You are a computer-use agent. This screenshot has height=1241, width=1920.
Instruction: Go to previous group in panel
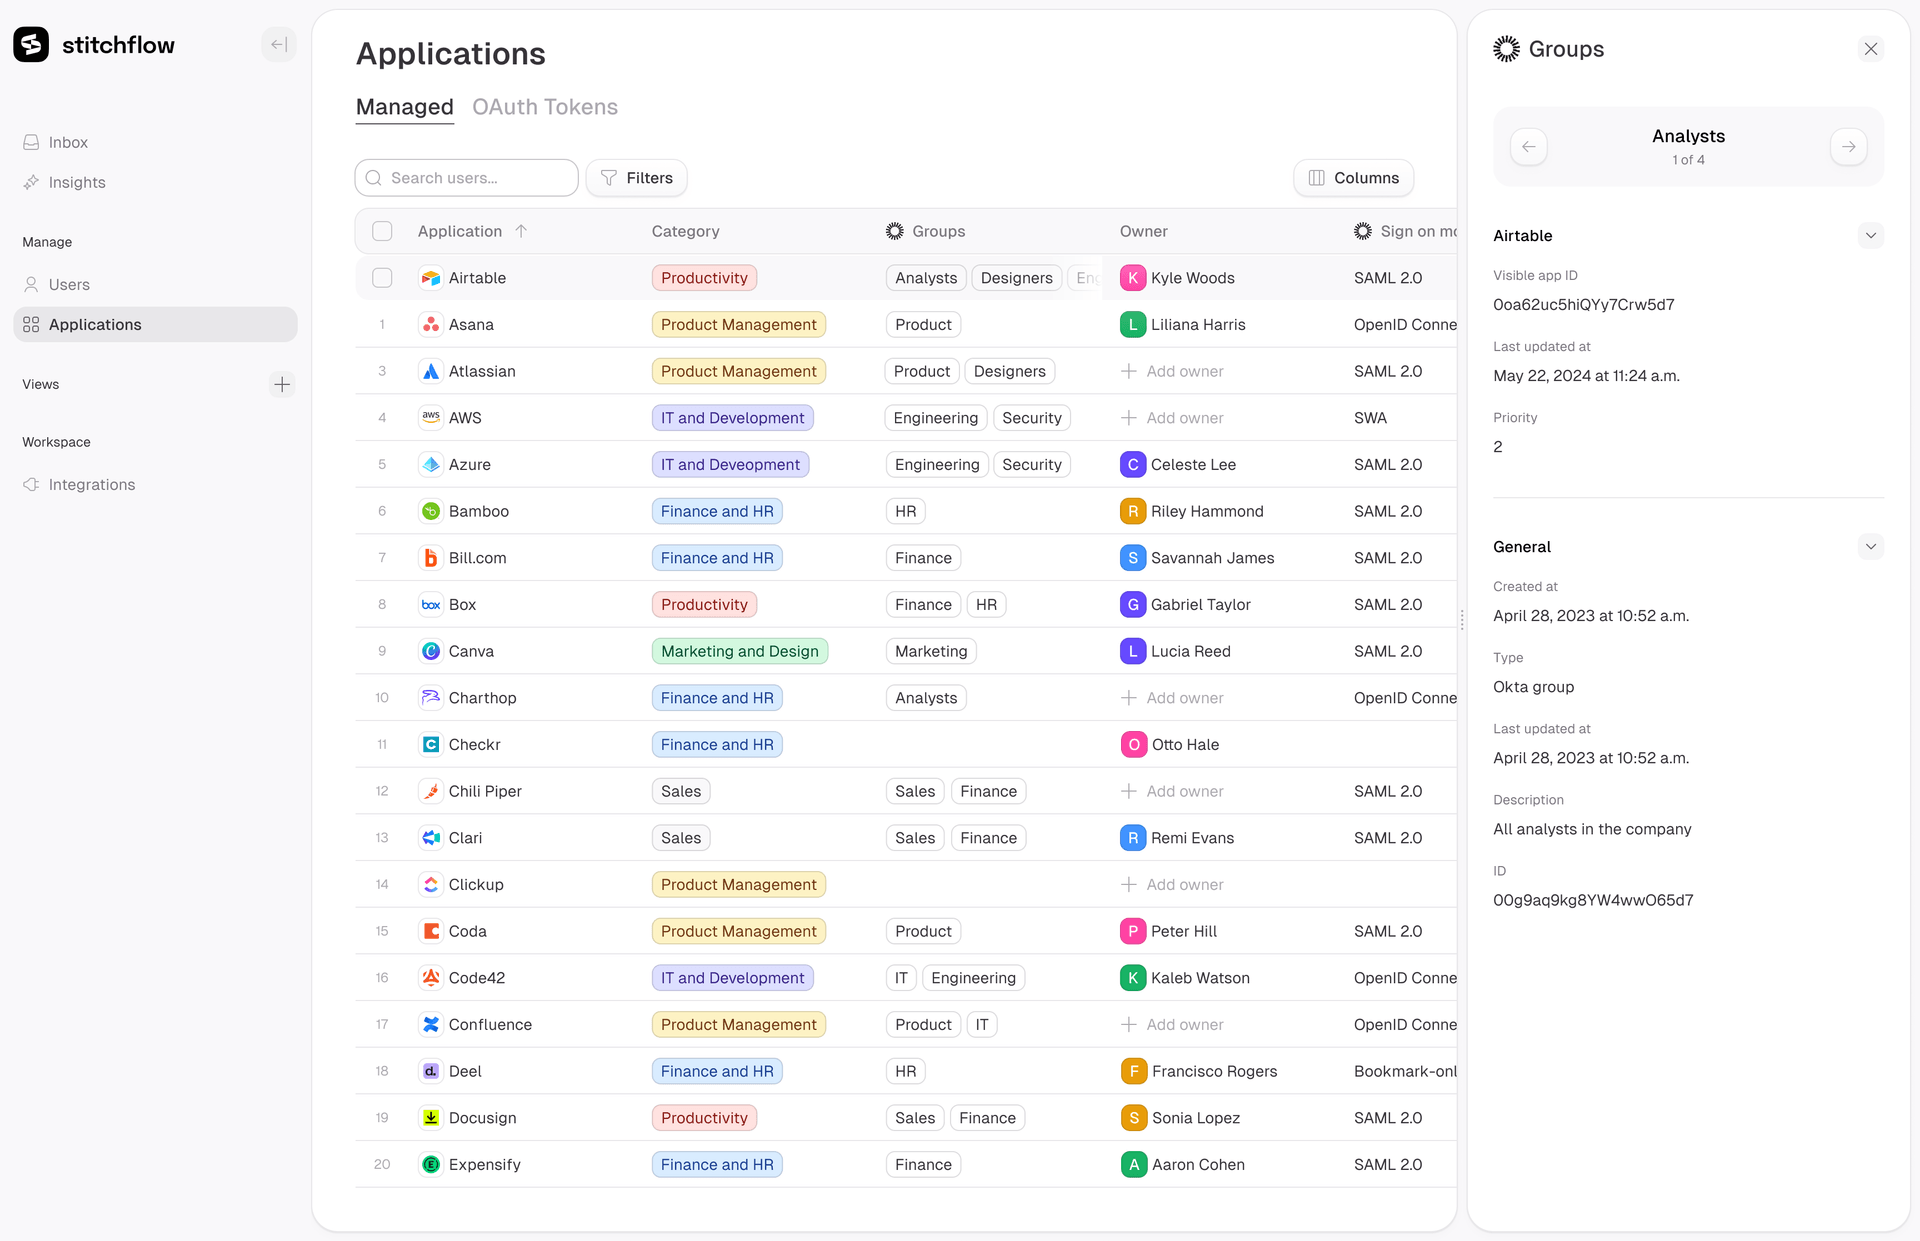point(1528,146)
